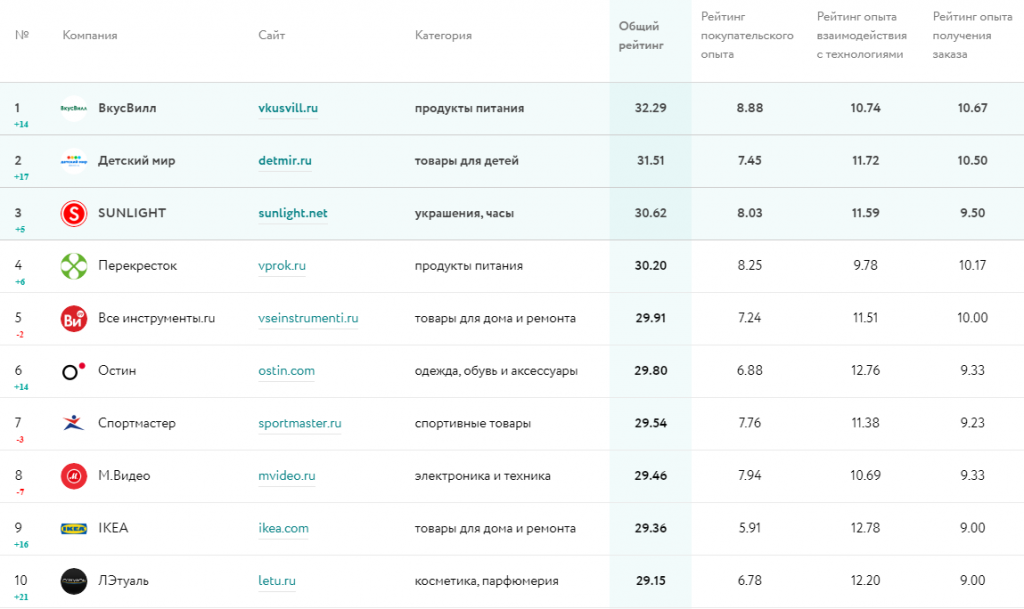1024x609 pixels.
Task: Open the detmir.ru site link
Action: pos(285,161)
